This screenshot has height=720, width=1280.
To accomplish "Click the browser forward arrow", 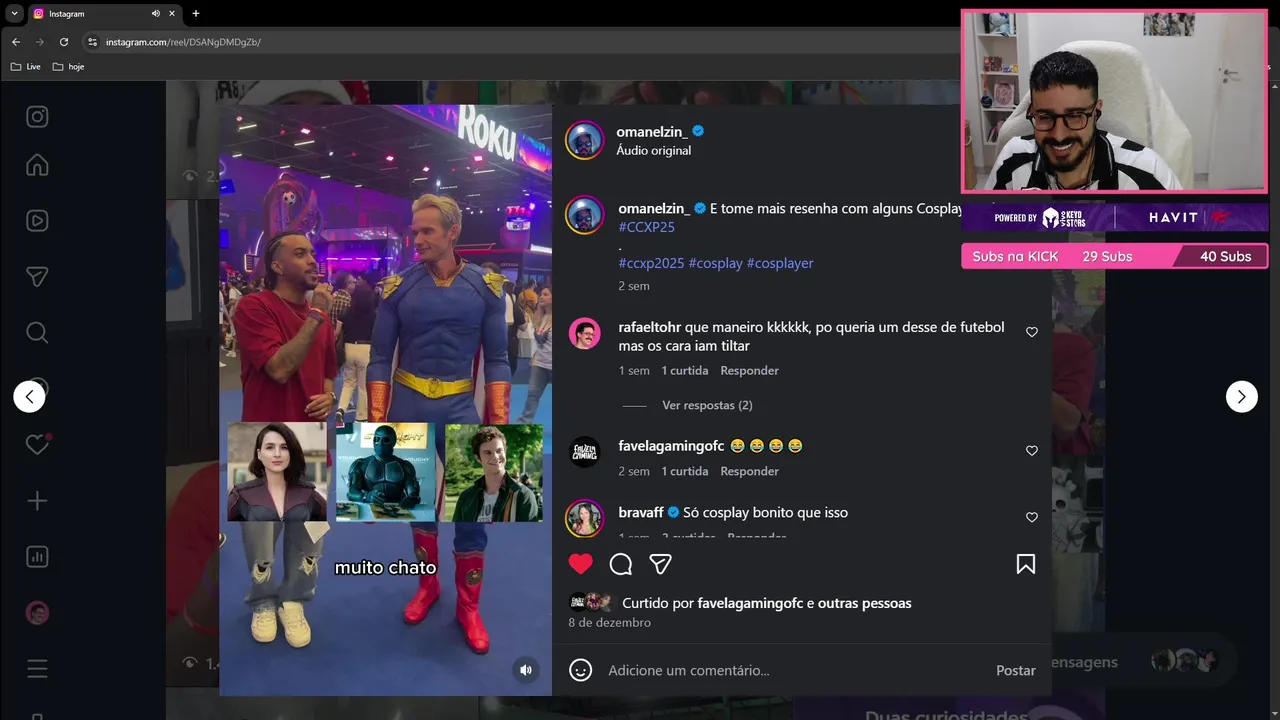I will pyautogui.click(x=40, y=42).
